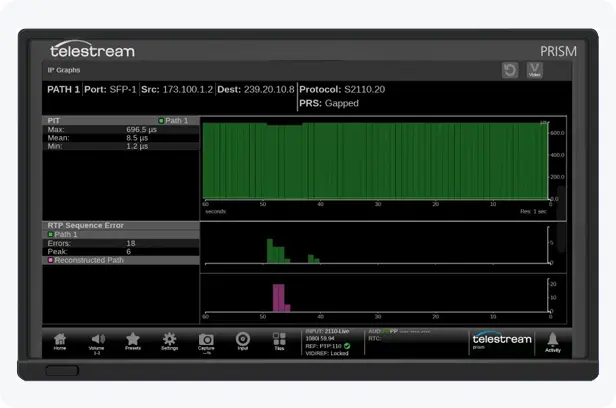The height and width of the screenshot is (408, 616).
Task: Open the Input selection icon
Action: 243,341
